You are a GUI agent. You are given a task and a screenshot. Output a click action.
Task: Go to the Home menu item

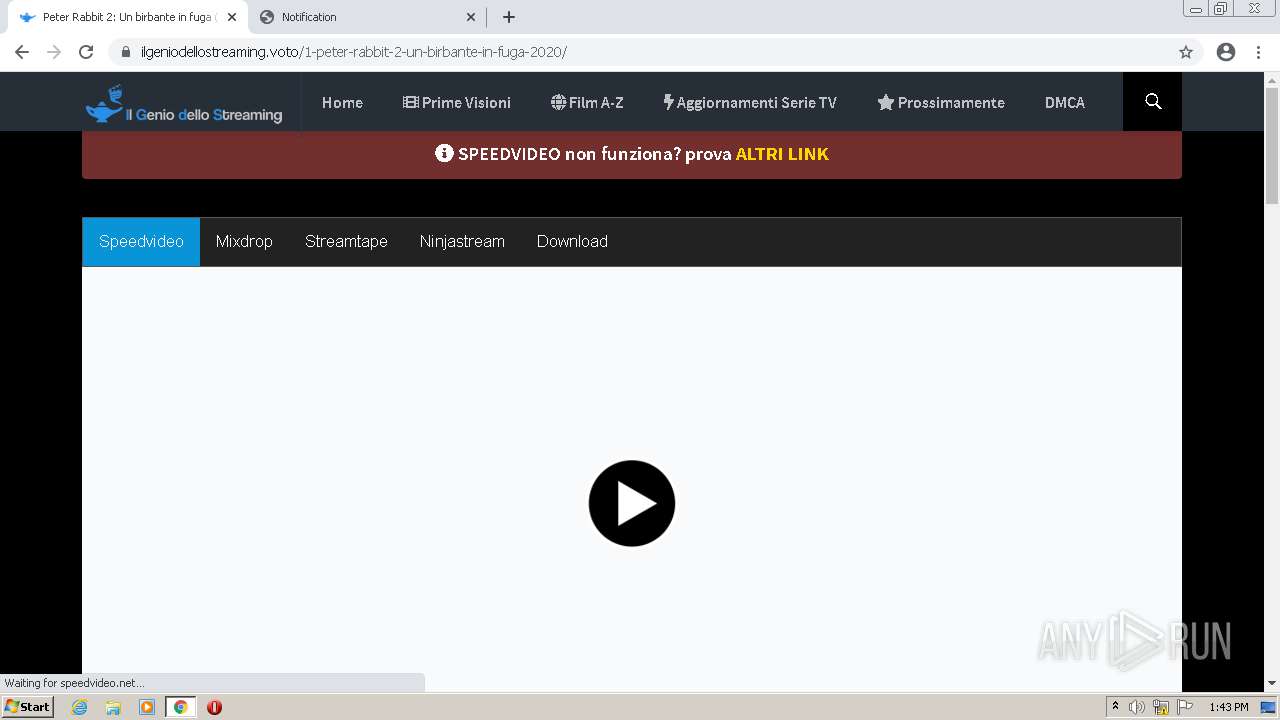pos(342,102)
